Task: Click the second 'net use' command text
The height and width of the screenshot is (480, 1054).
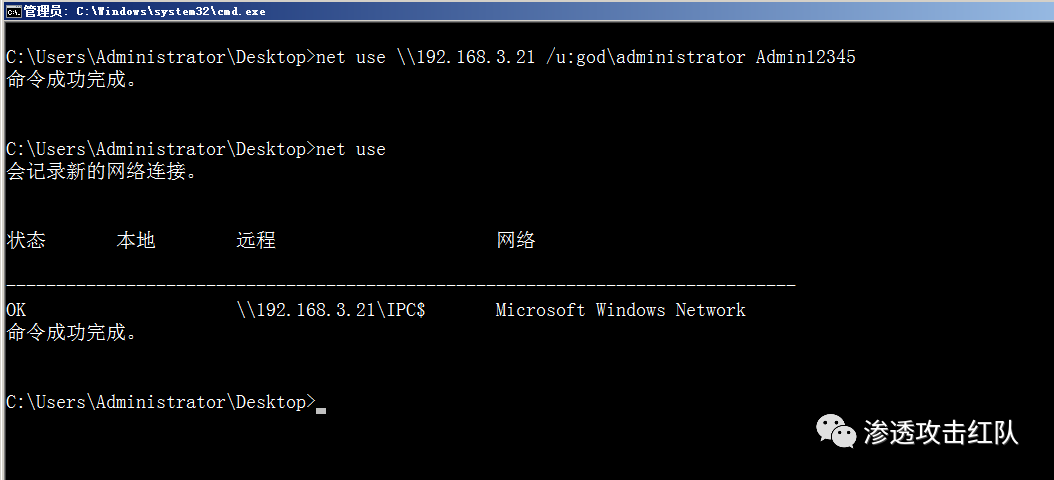Action: point(350,149)
